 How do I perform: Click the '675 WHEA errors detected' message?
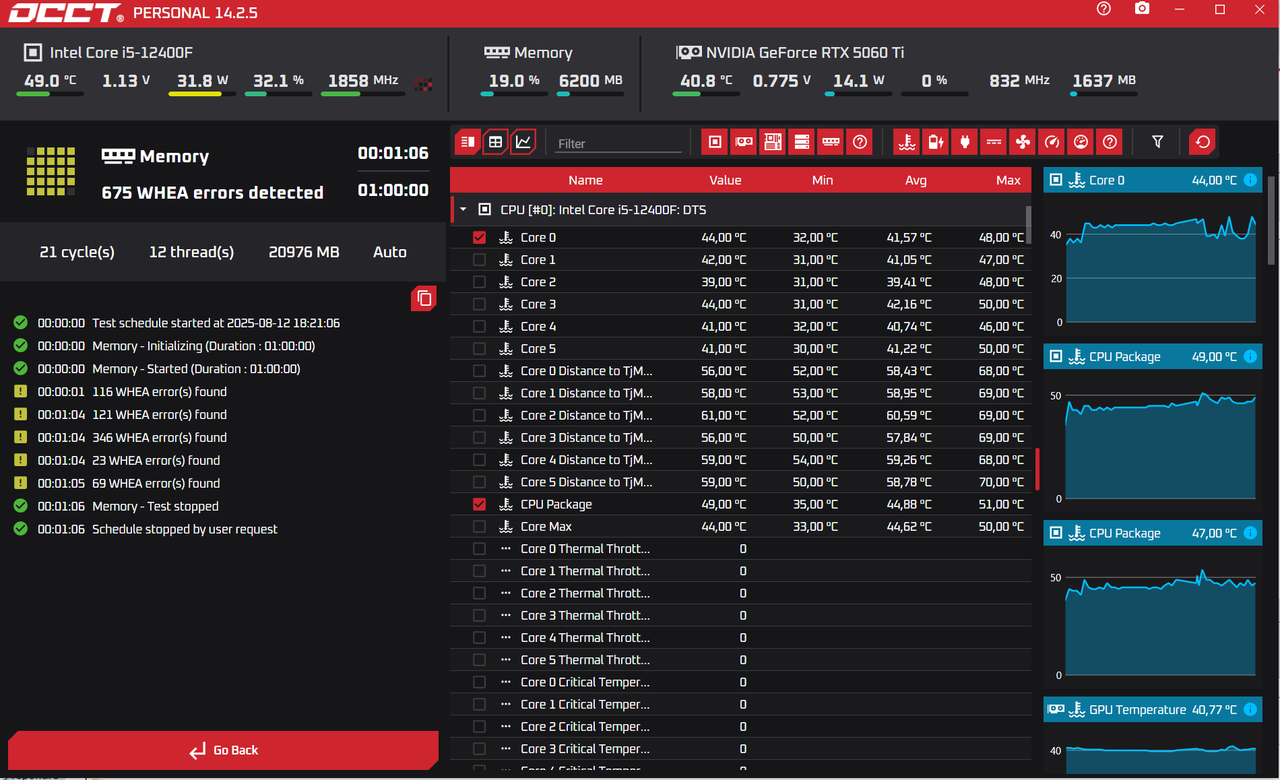[212, 193]
